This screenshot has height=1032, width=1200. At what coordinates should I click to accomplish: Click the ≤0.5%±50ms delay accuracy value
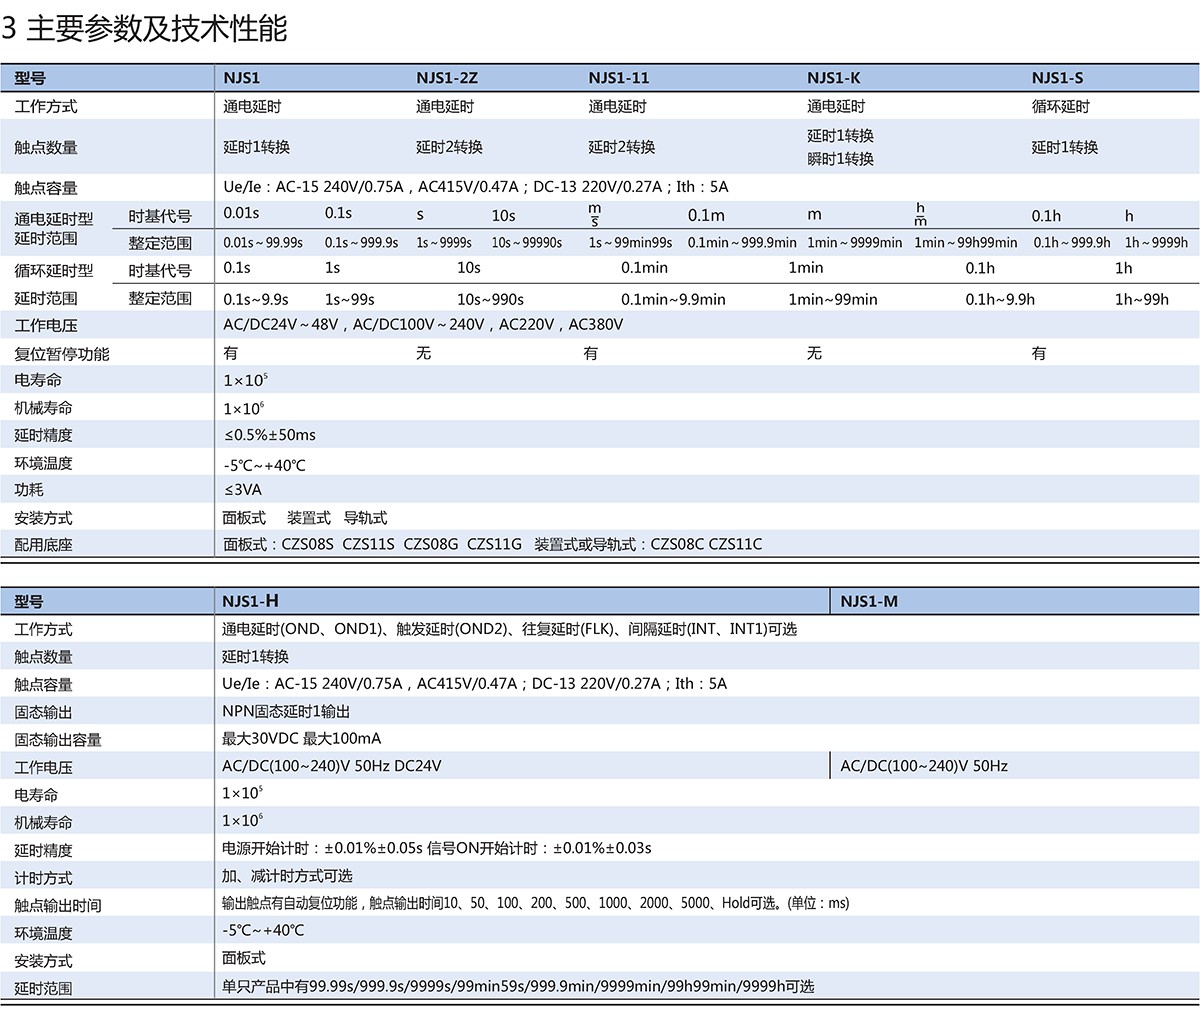click(x=269, y=435)
